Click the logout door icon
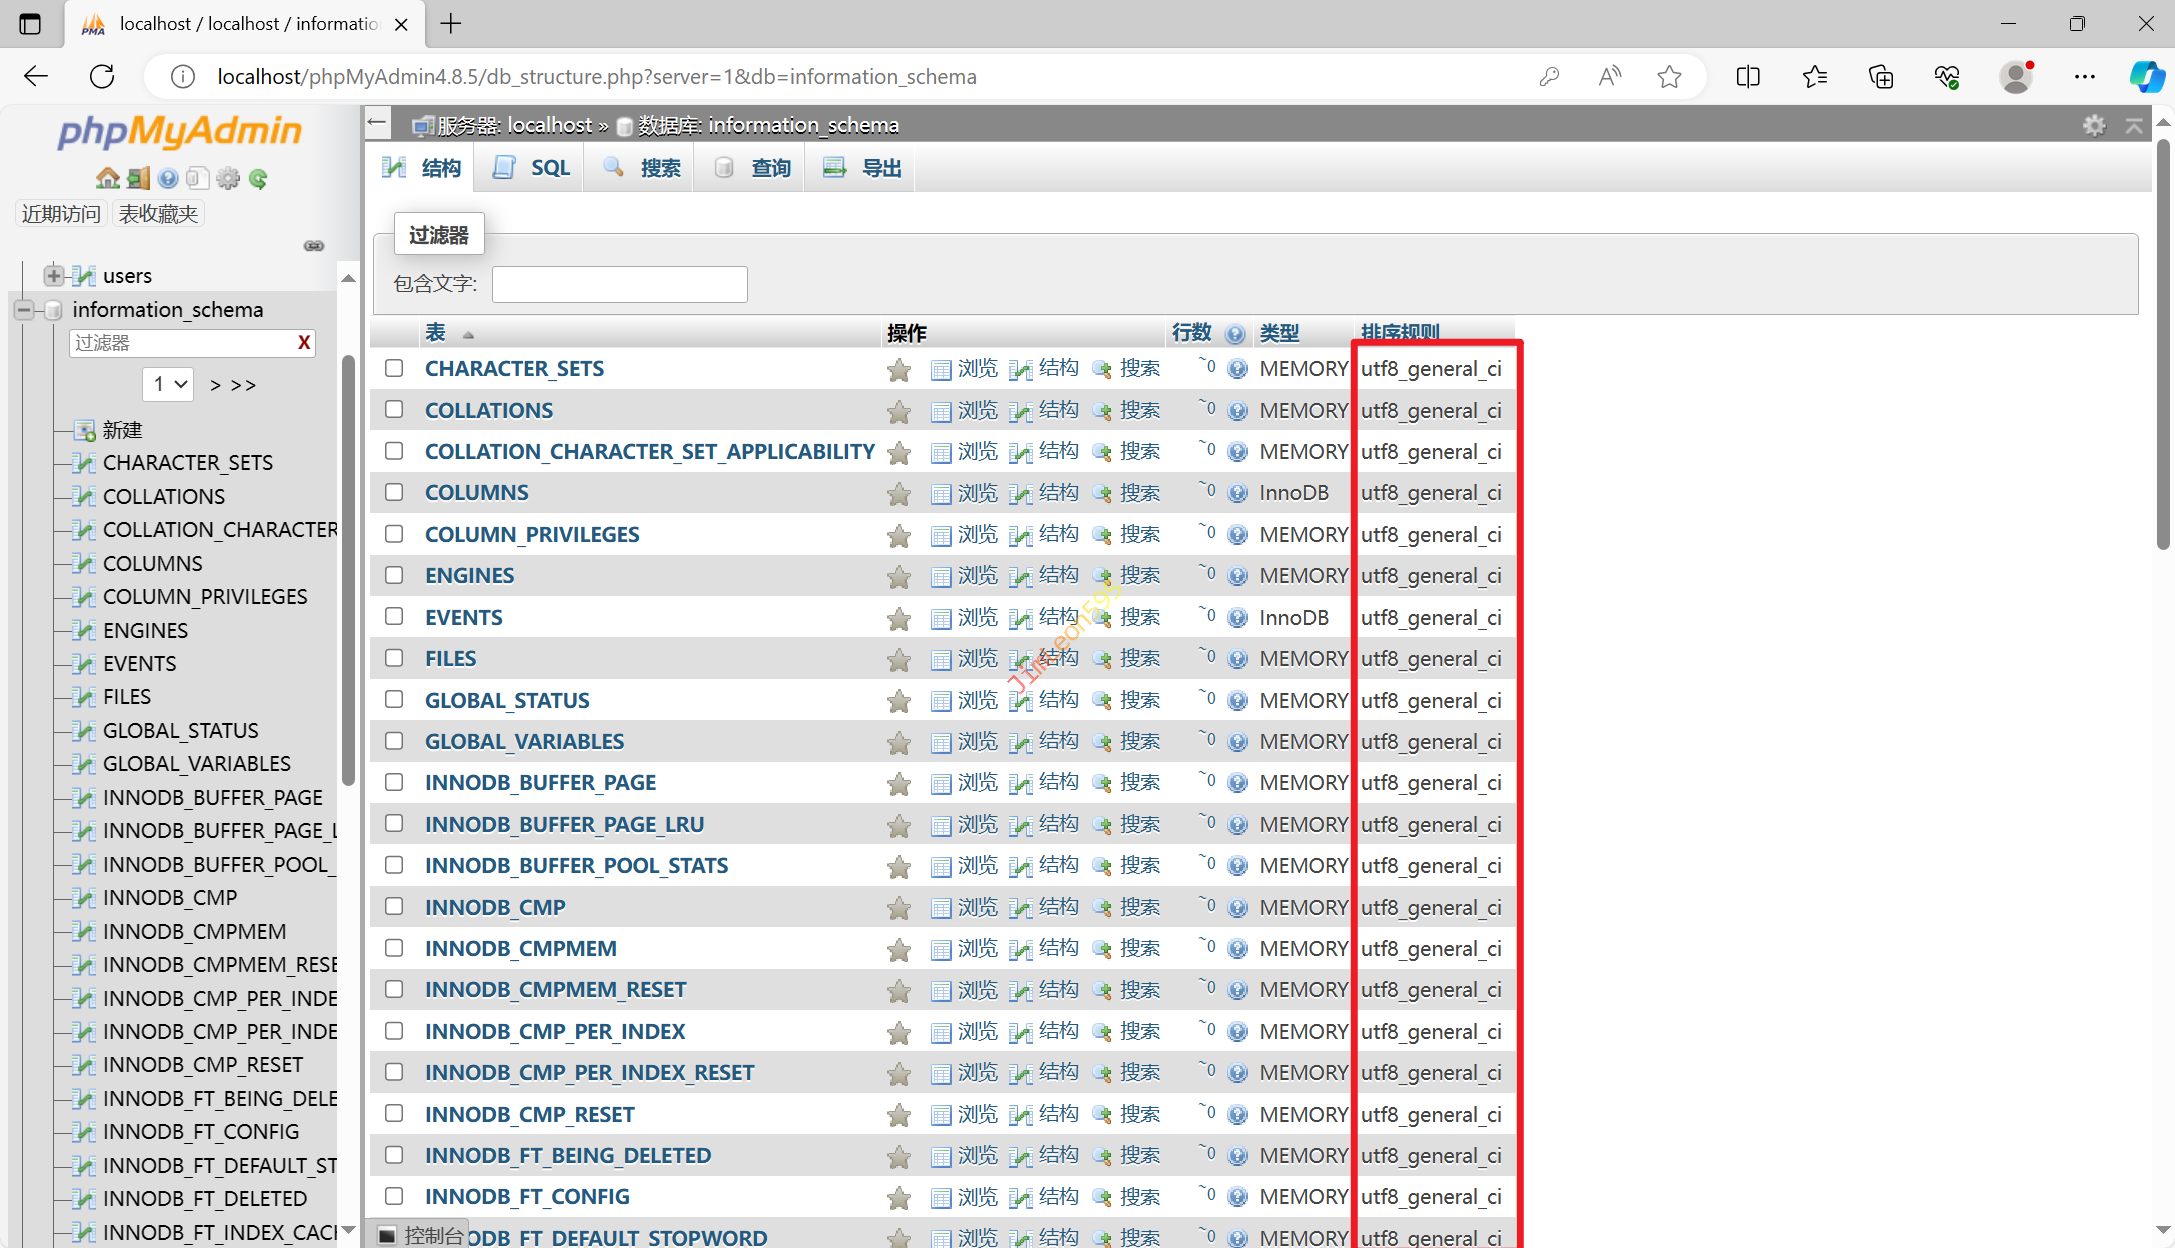 coord(138,178)
